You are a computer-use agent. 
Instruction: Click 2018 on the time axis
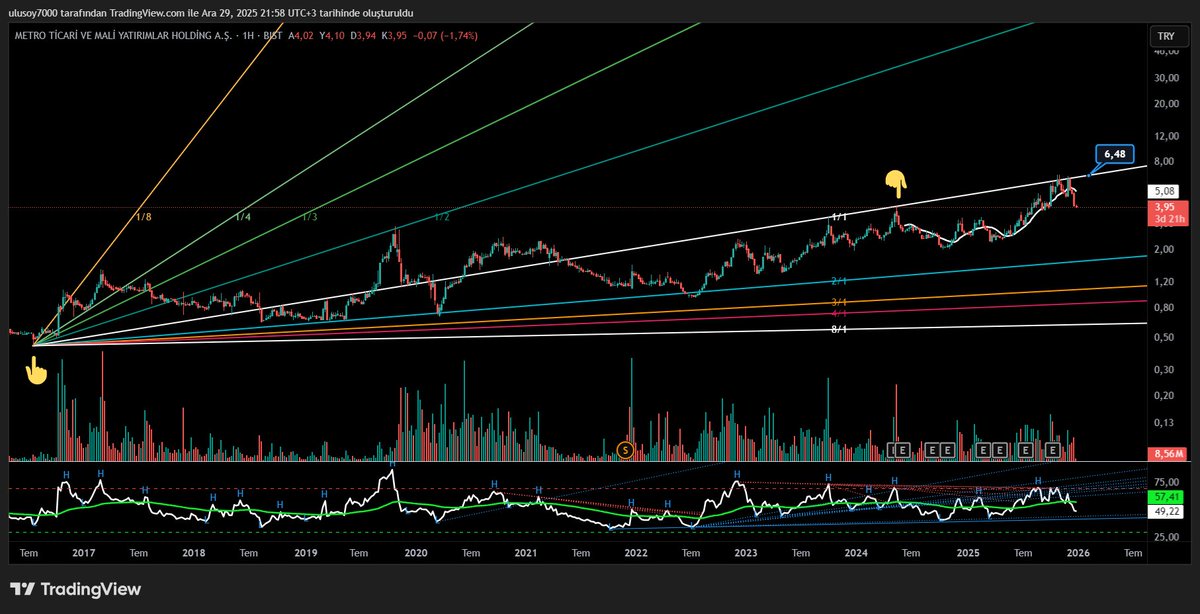click(x=194, y=552)
